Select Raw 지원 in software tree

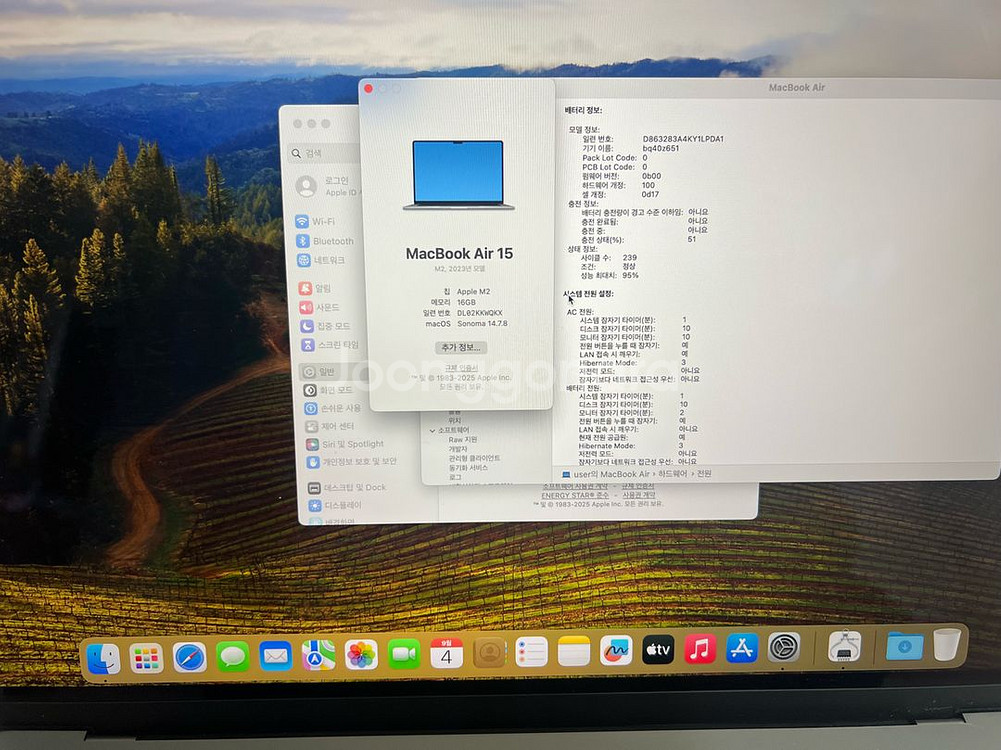tap(462, 440)
